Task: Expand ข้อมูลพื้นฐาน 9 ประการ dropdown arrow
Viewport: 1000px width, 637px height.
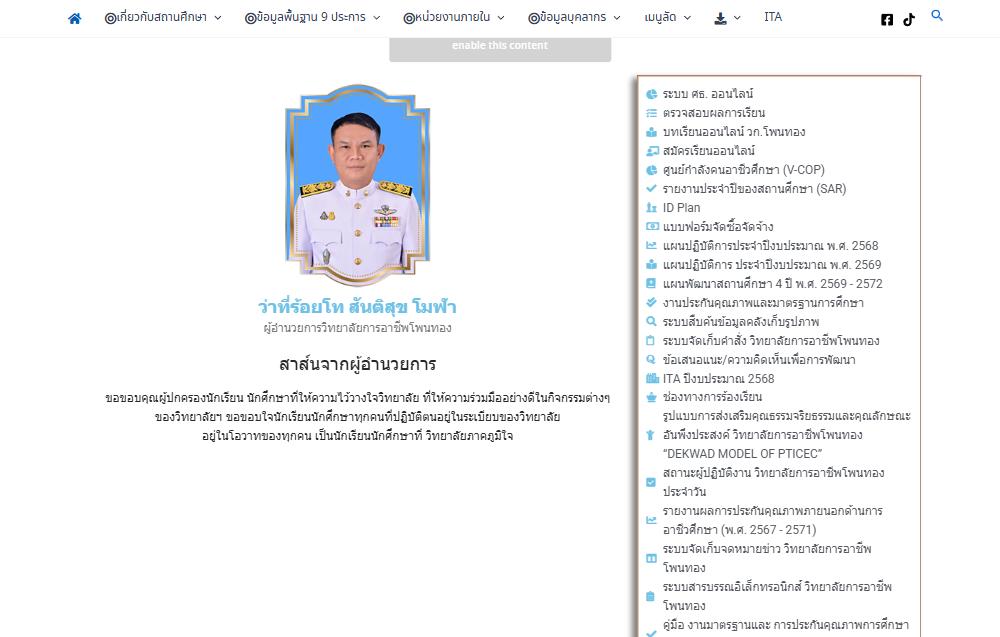Action: click(377, 18)
